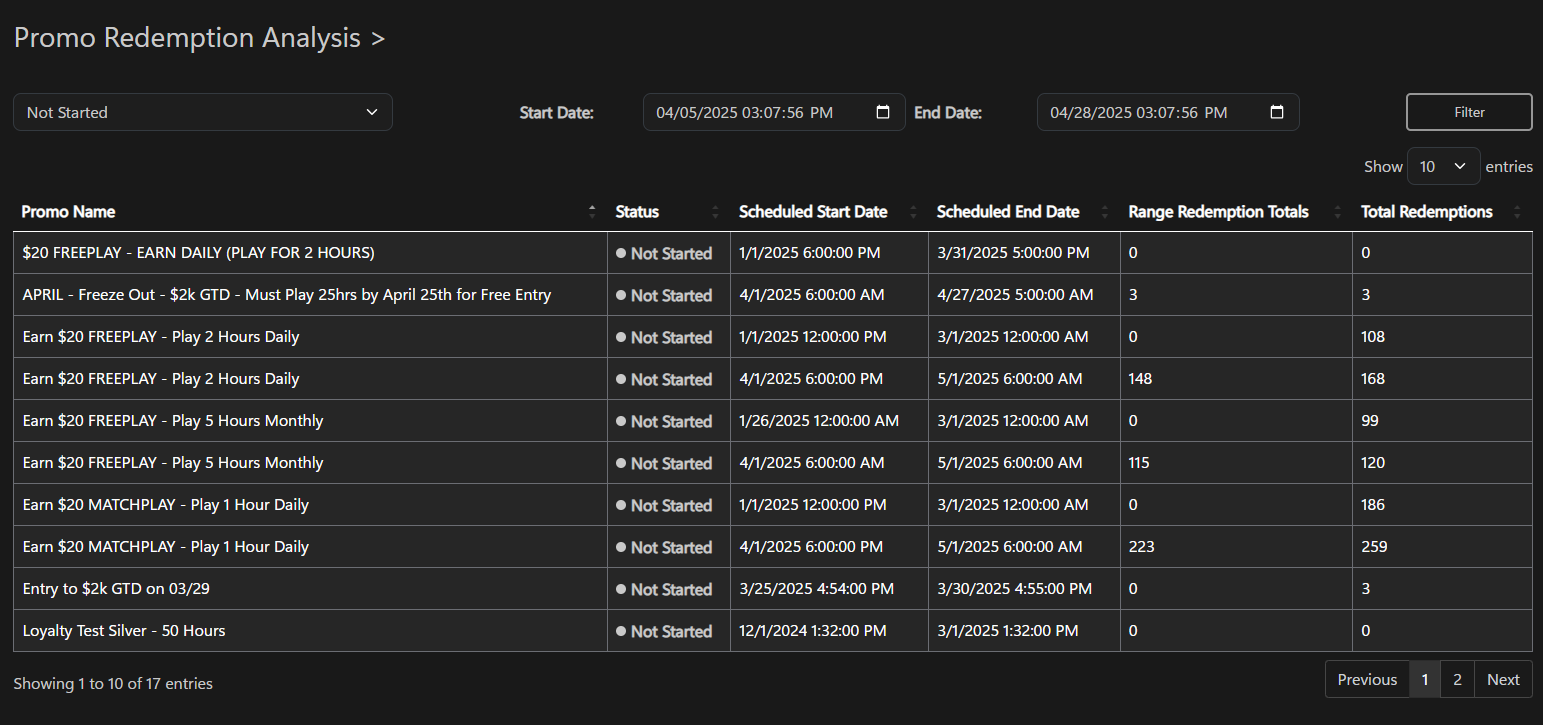This screenshot has width=1543, height=725.
Task: Select the APRIL Freeze Out $2k GTD row
Action: point(287,295)
